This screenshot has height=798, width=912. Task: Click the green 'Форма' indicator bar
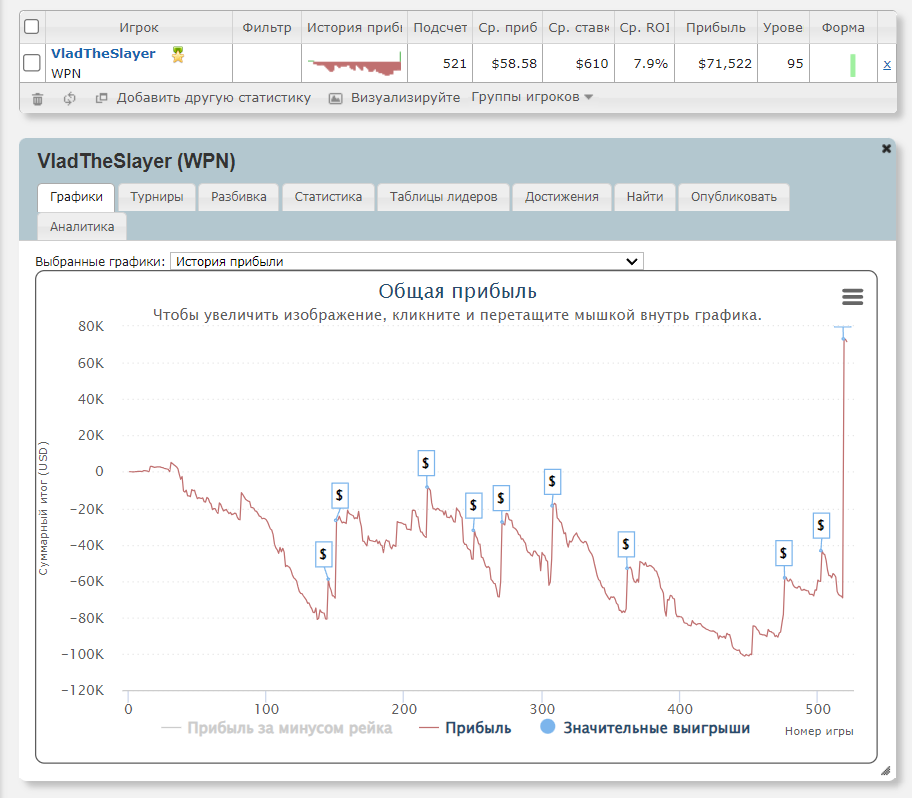tap(852, 65)
